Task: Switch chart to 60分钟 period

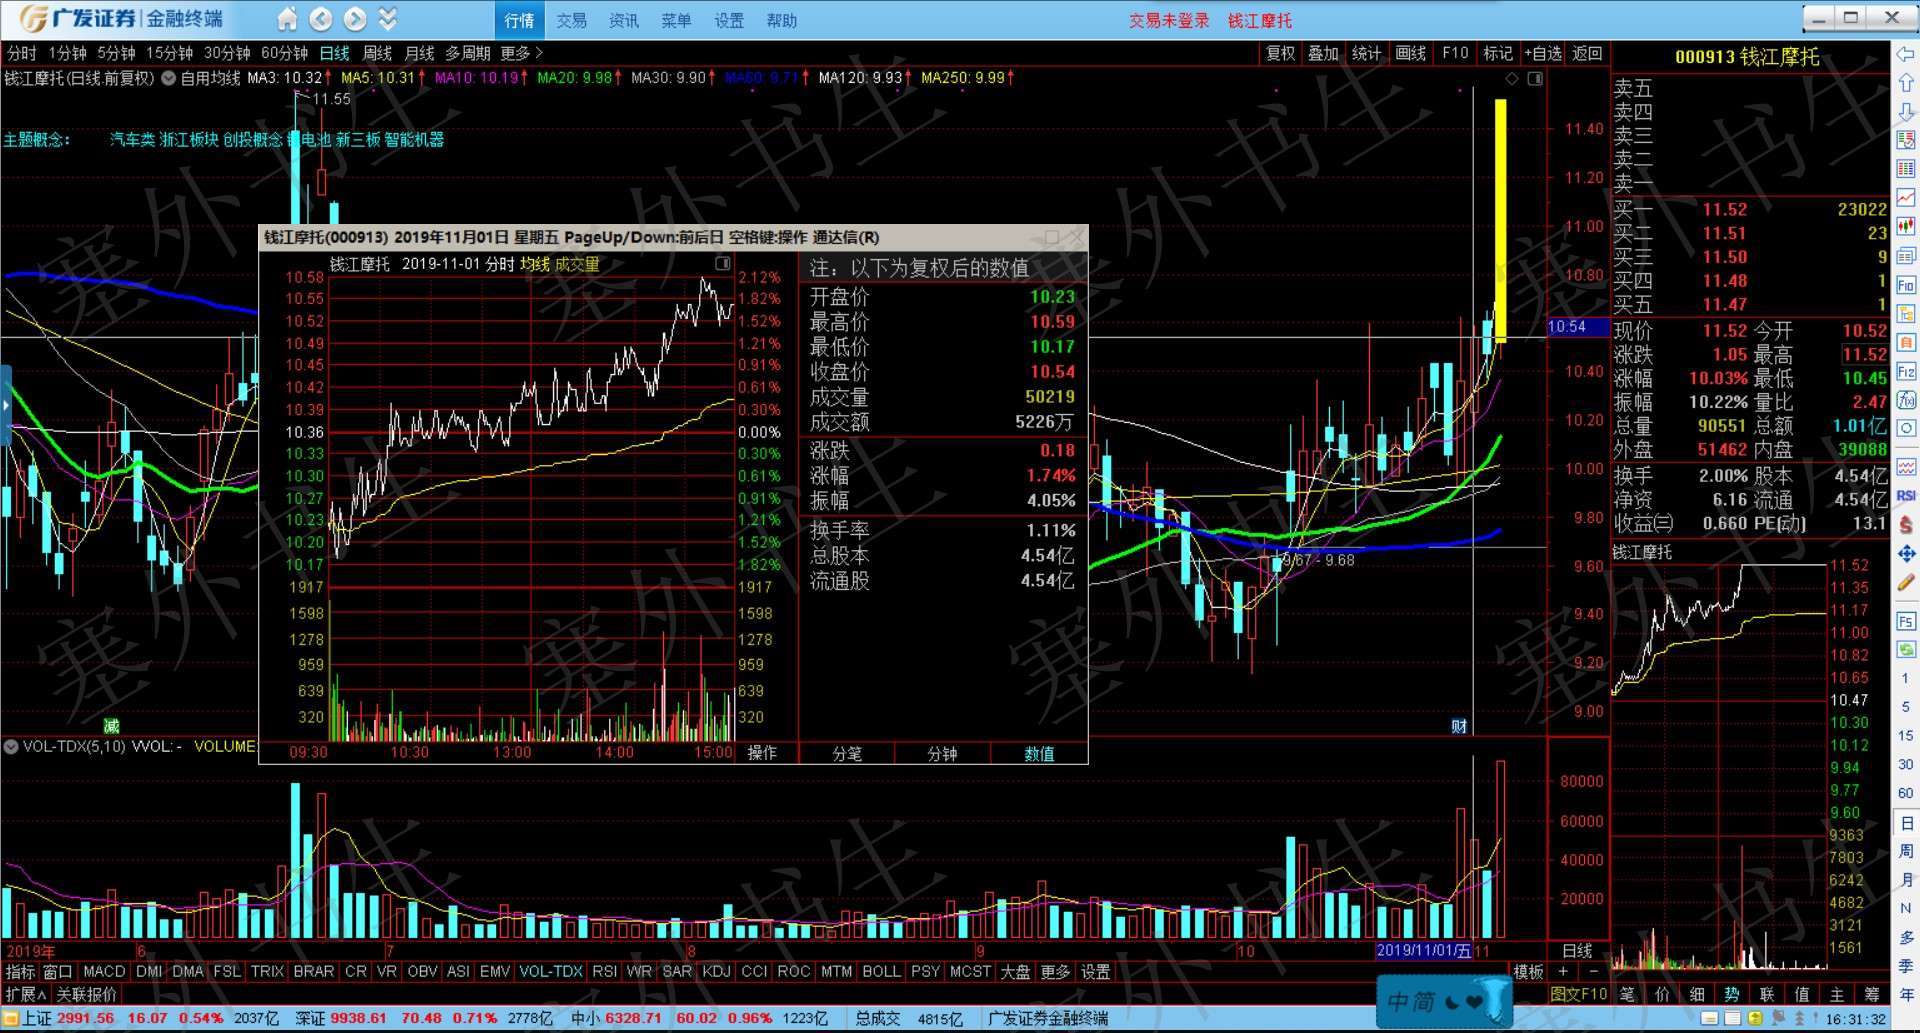Action: click(x=285, y=53)
